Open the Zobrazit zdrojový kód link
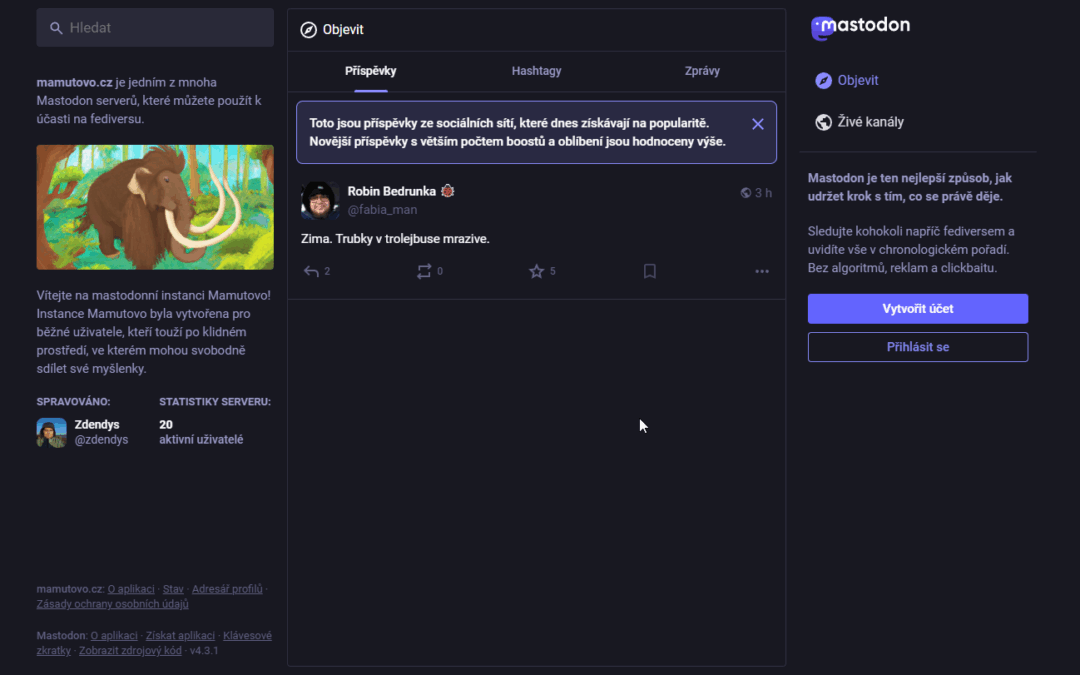The width and height of the screenshot is (1080, 675). [130, 649]
